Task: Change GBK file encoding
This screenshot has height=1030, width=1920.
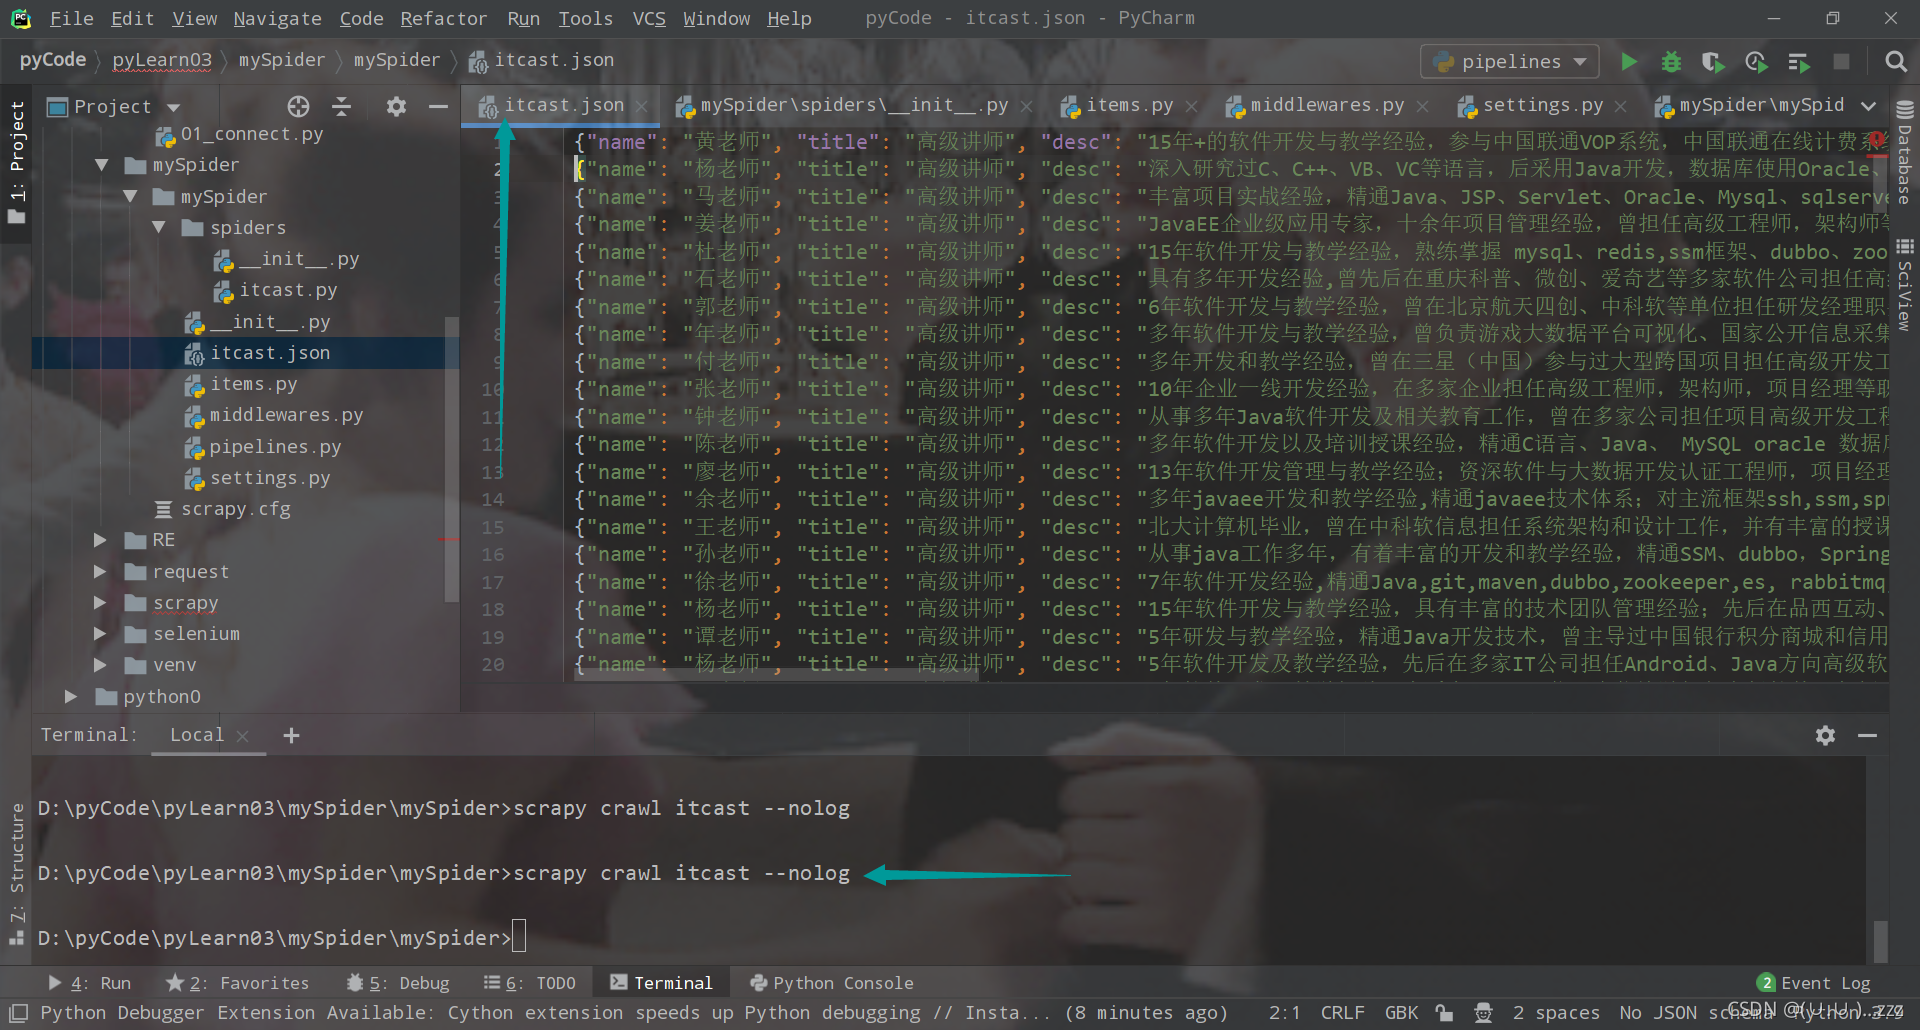Action: tap(1401, 1013)
